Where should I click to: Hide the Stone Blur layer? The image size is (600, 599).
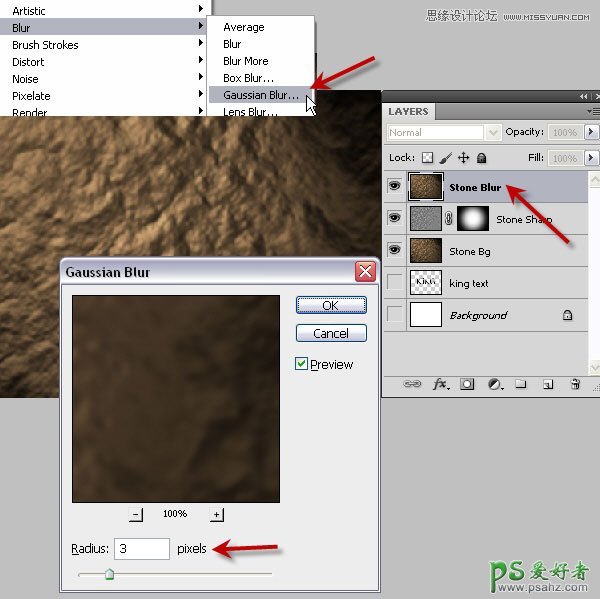395,187
